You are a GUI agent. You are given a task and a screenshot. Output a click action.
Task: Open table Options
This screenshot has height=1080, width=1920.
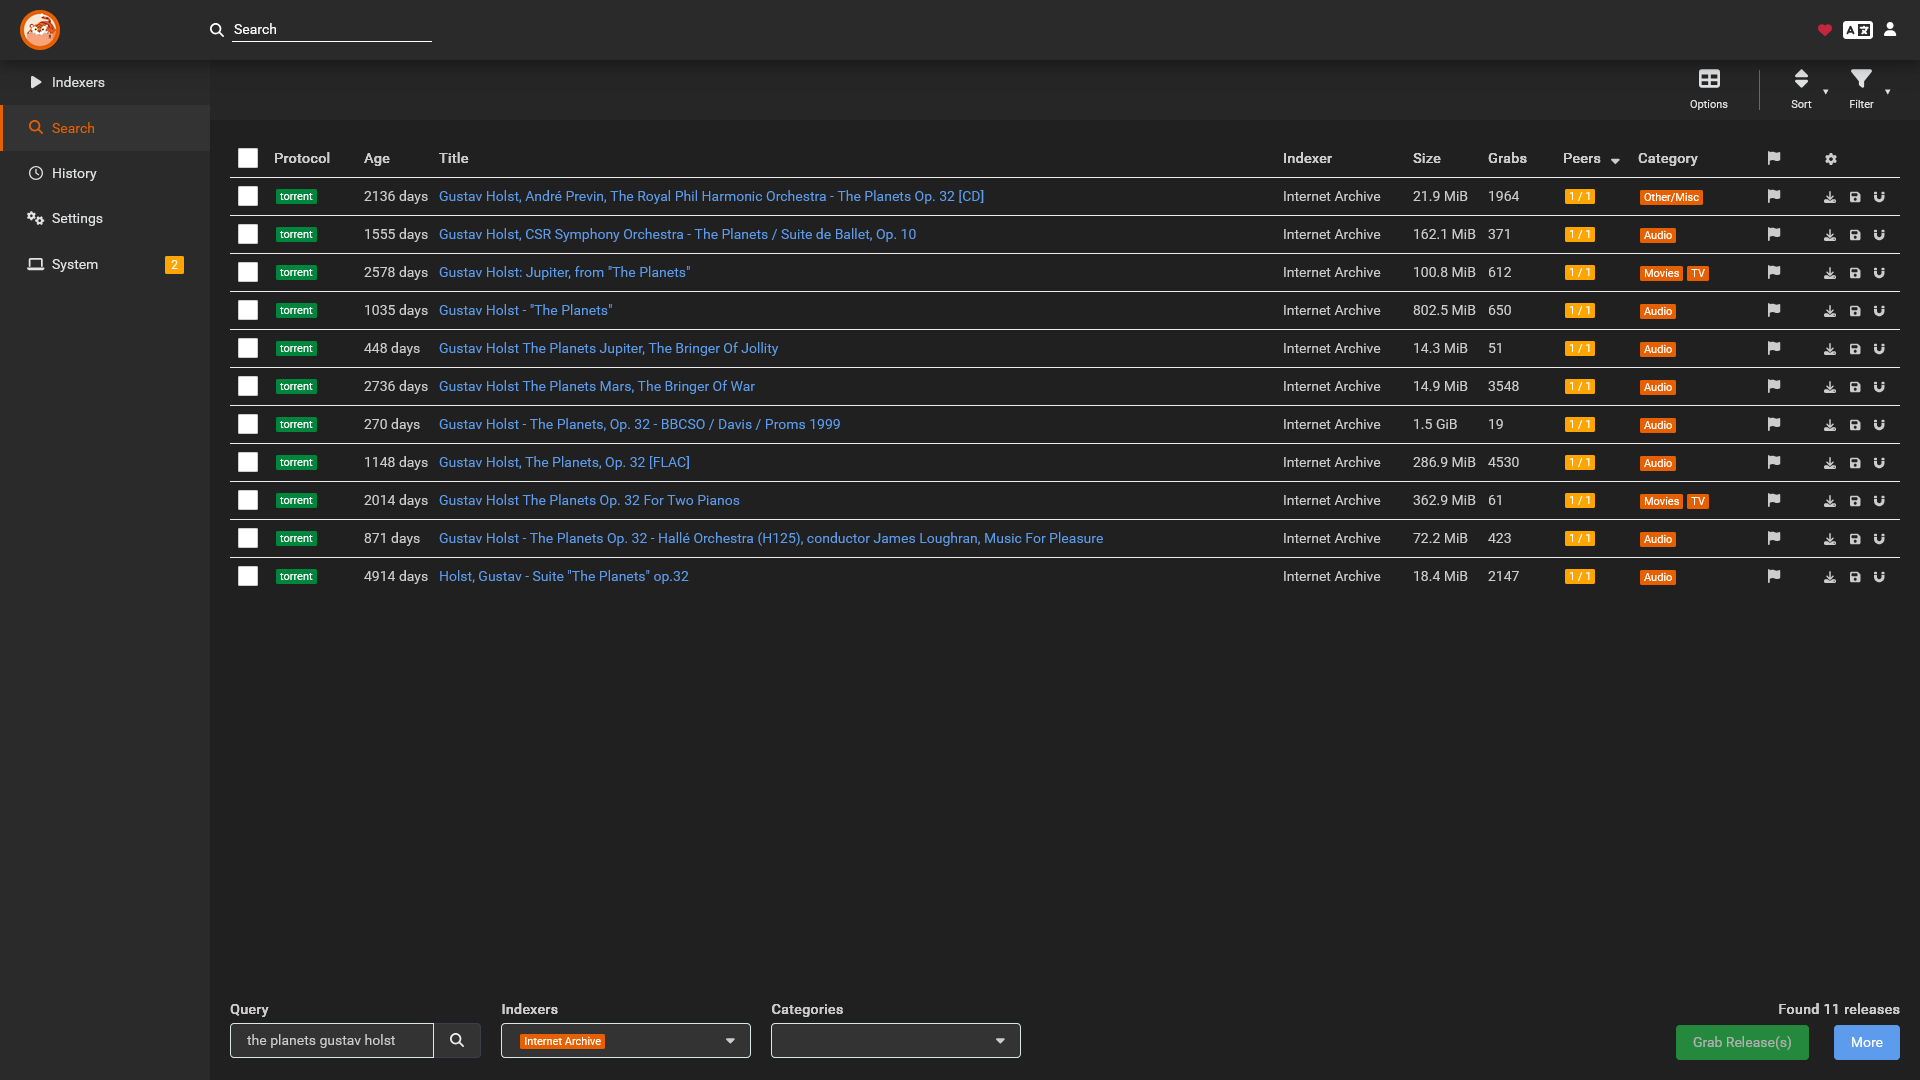pyautogui.click(x=1709, y=88)
